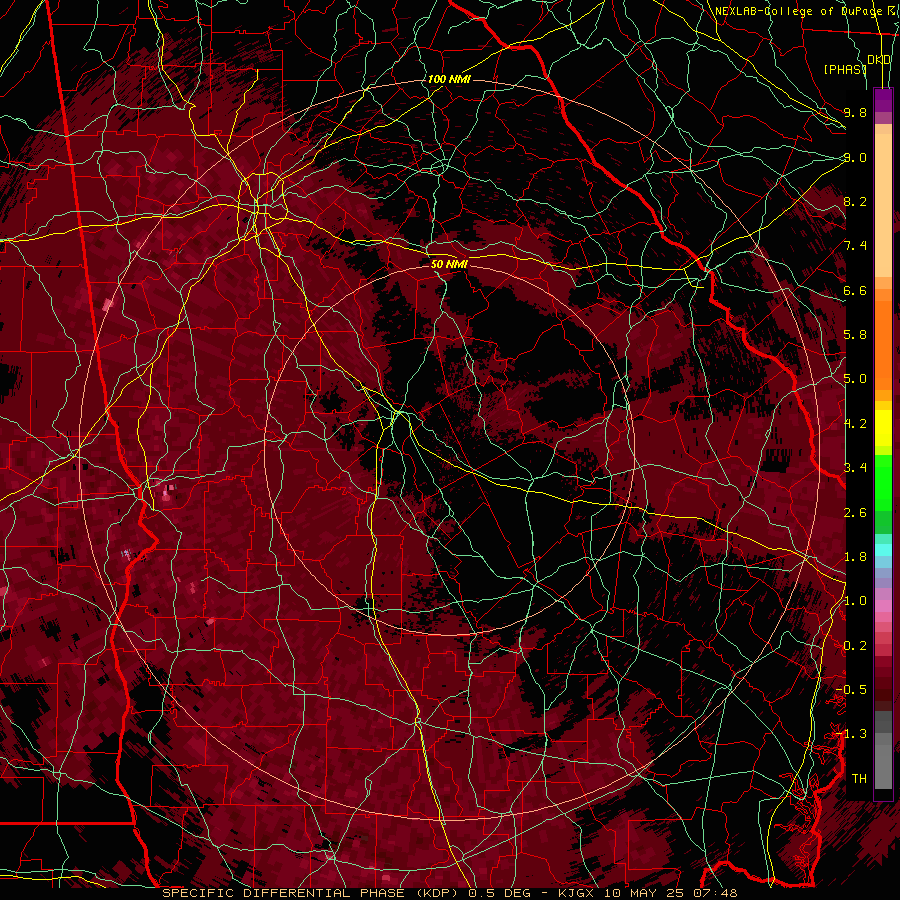The image size is (900, 900).
Task: Click the 50 NMI range ring label
Action: (x=449, y=264)
